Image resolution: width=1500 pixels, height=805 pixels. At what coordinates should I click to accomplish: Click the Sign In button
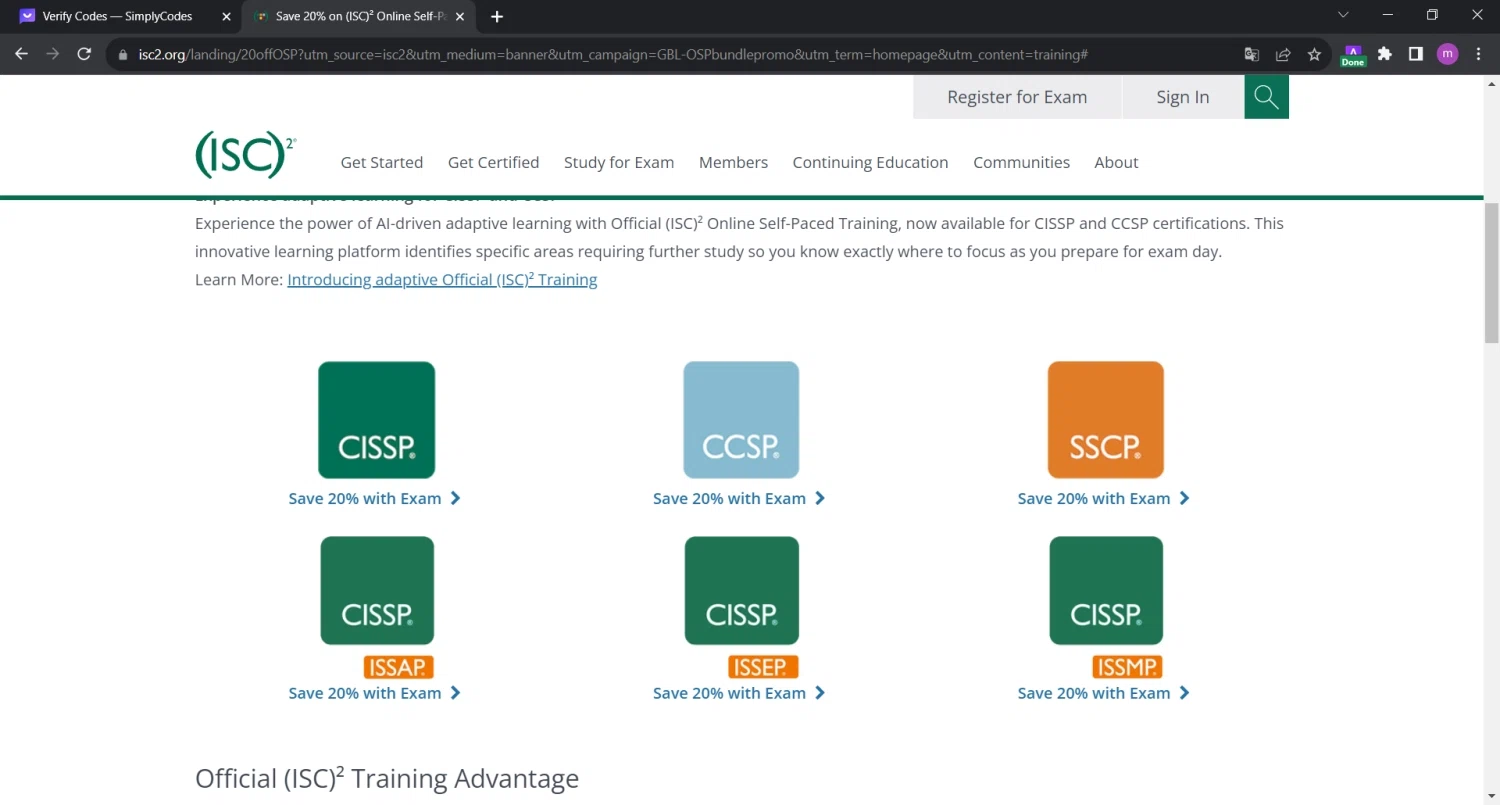point(1183,97)
